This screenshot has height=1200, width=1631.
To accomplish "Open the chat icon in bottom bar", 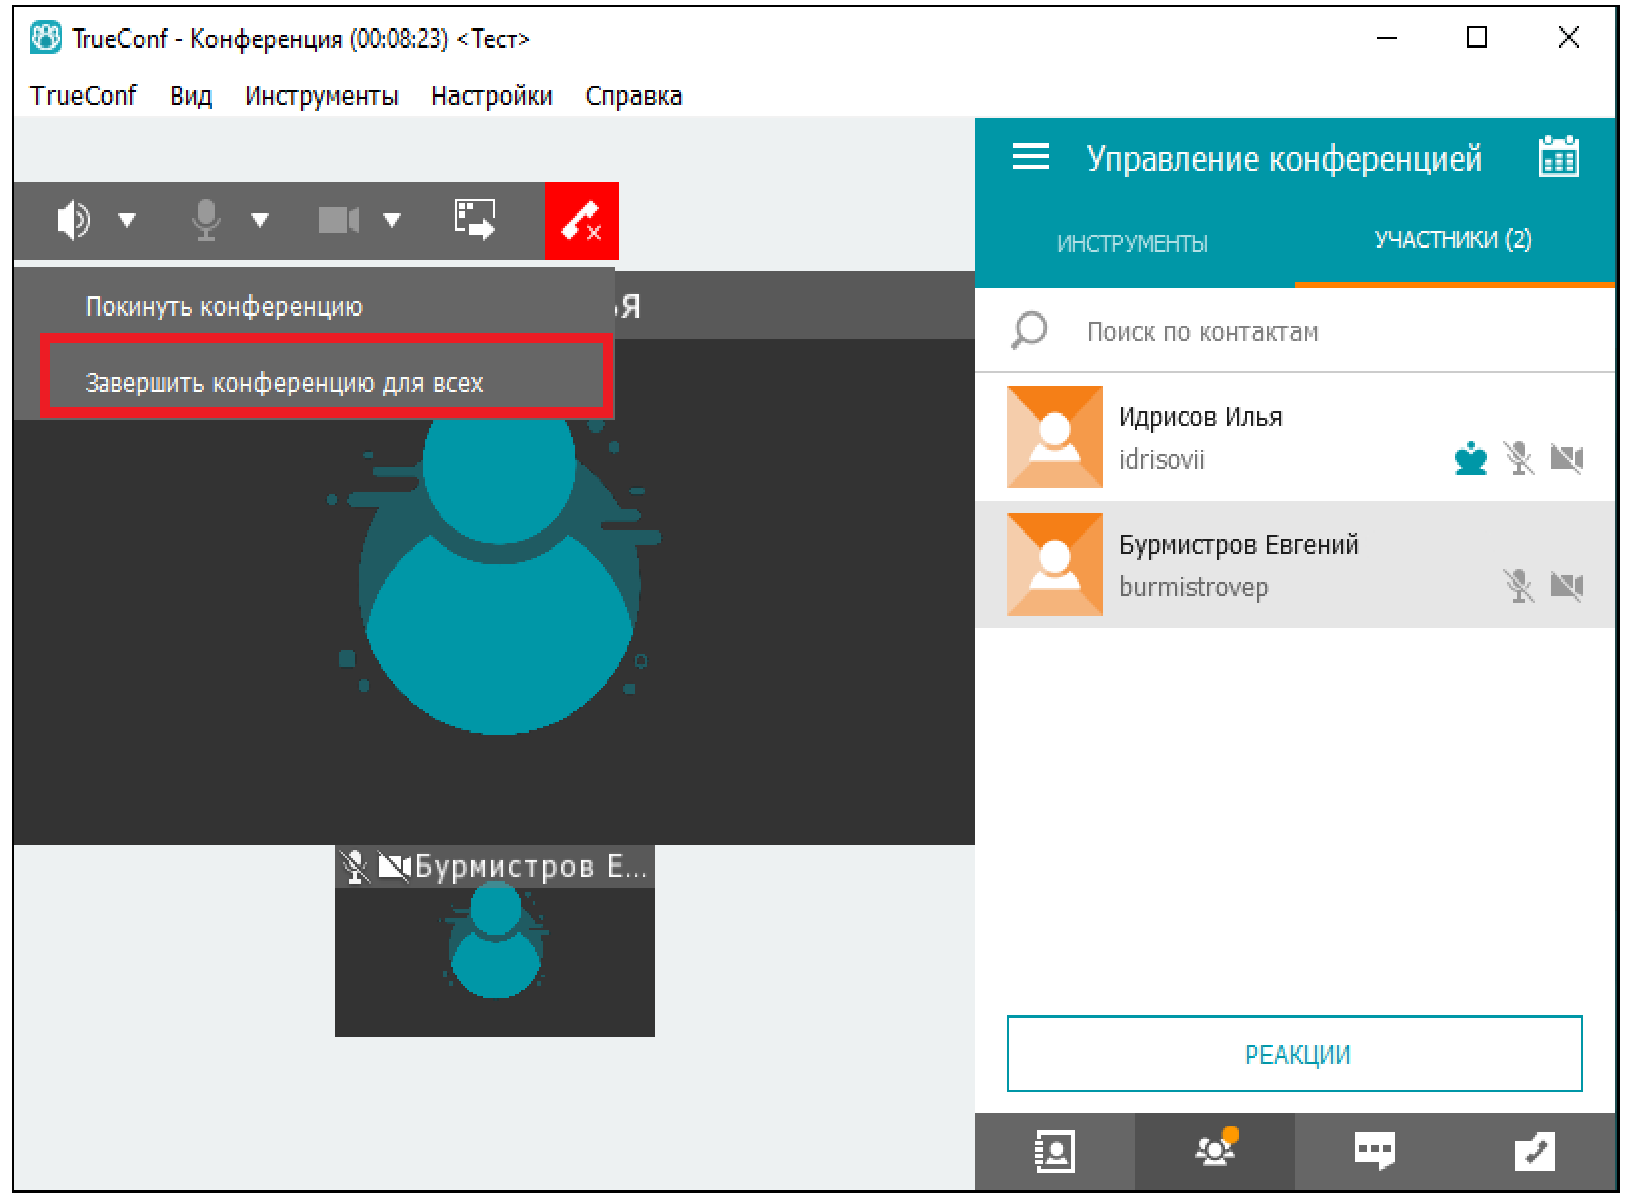I will coord(1374,1151).
